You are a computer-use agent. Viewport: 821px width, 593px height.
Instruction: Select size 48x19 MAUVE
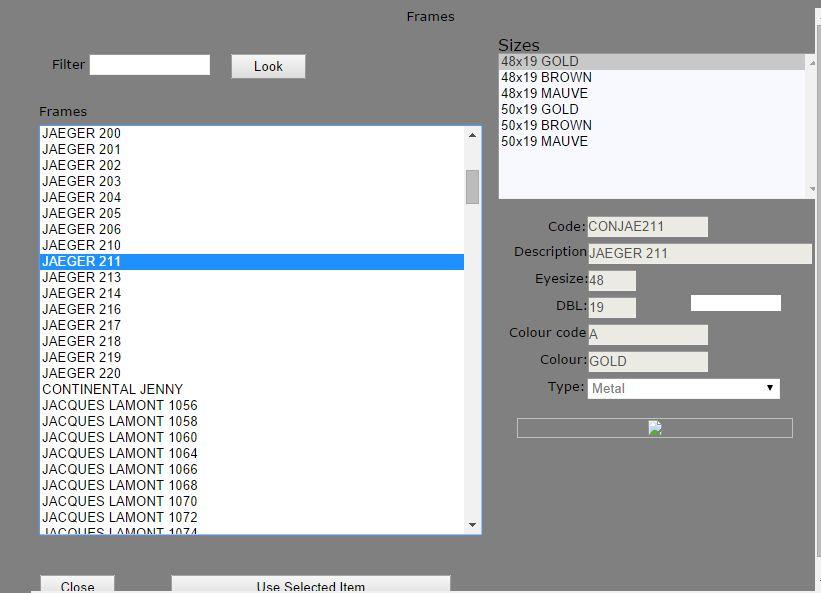(651, 93)
